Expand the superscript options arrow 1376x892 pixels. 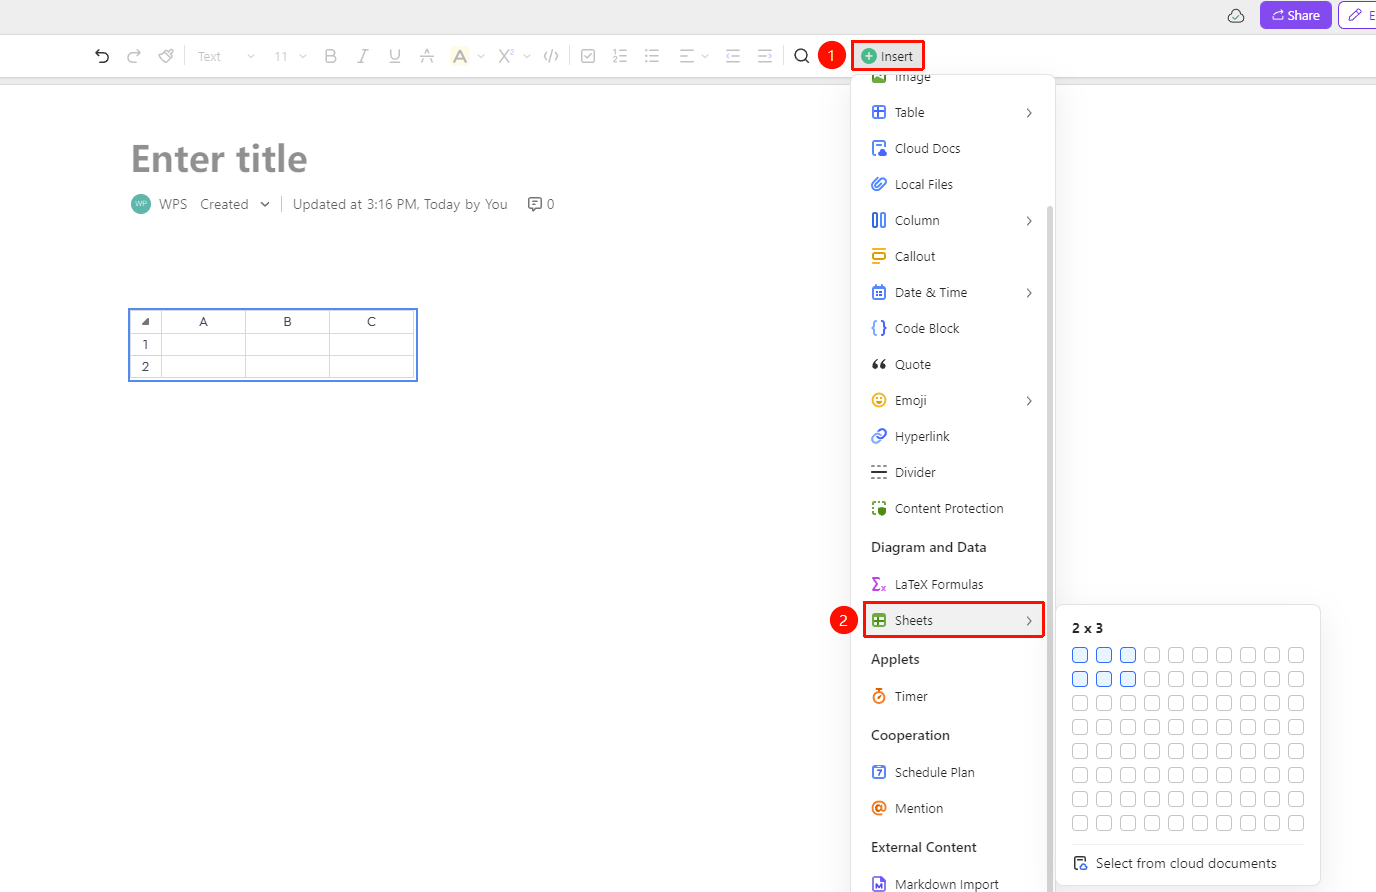527,56
